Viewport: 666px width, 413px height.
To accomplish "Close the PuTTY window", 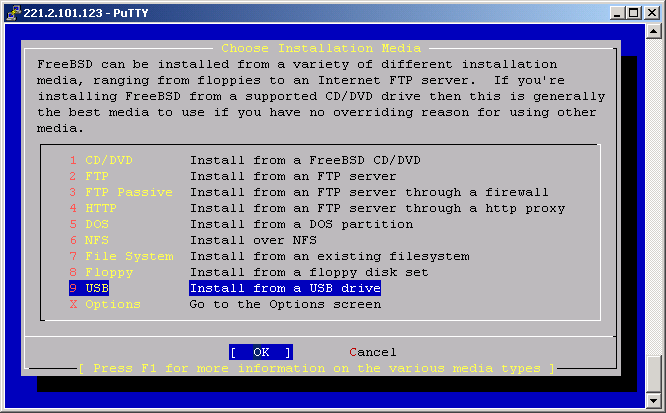I will [651, 13].
